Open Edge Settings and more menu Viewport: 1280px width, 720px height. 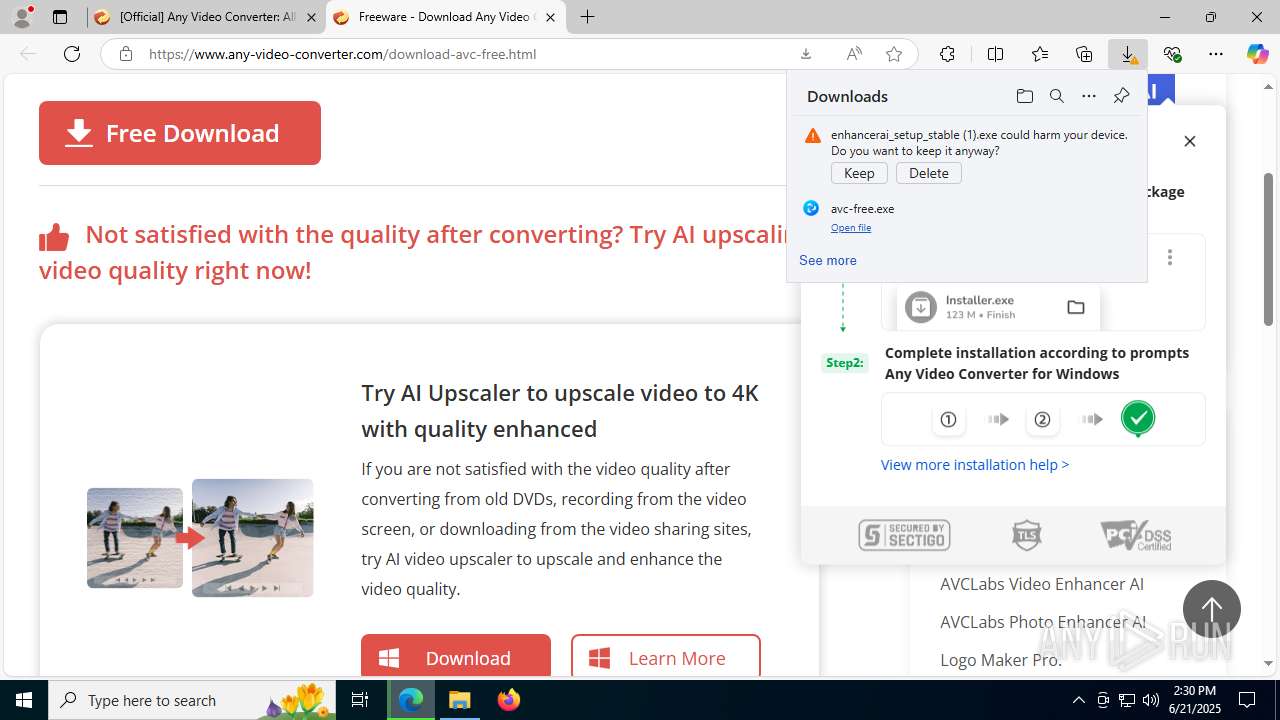pos(1216,54)
